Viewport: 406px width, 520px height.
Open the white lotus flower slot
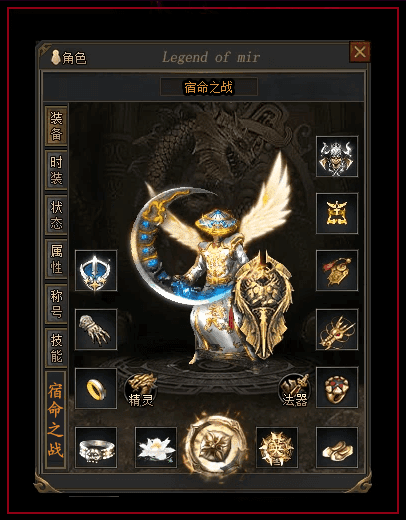pyautogui.click(x=156, y=447)
